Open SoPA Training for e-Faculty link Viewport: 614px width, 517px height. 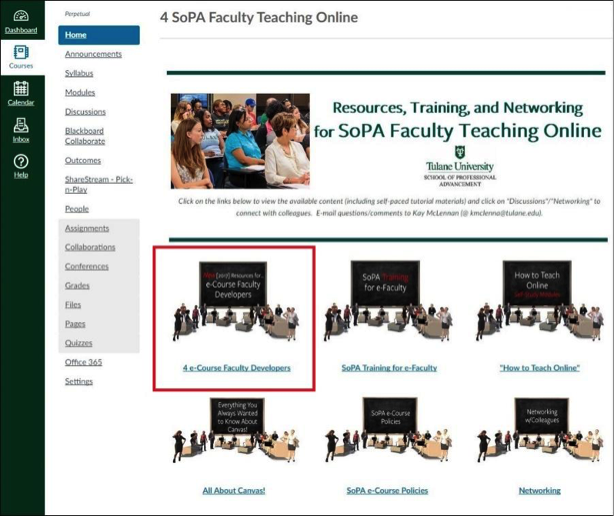(x=389, y=368)
